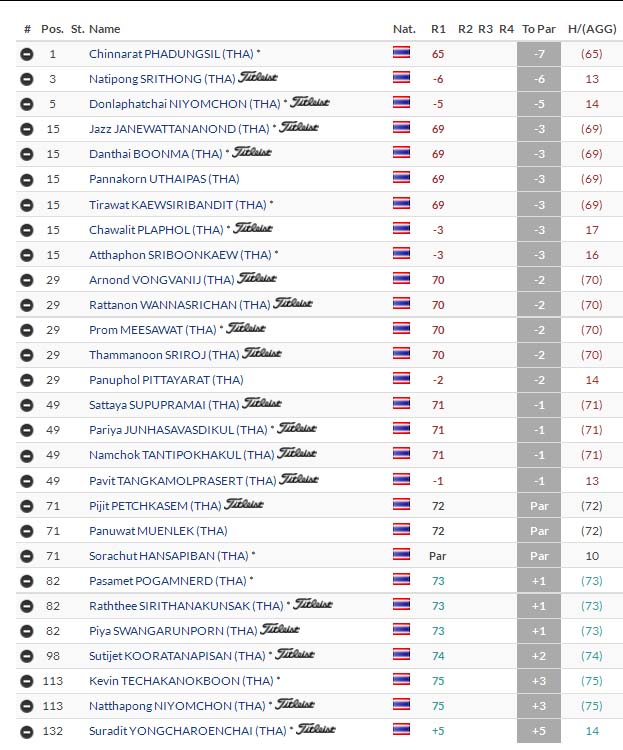Viewport: 623px width, 750px height.
Task: Click R1 score 73 for Pasamet POGAMNERD
Action: [437, 580]
